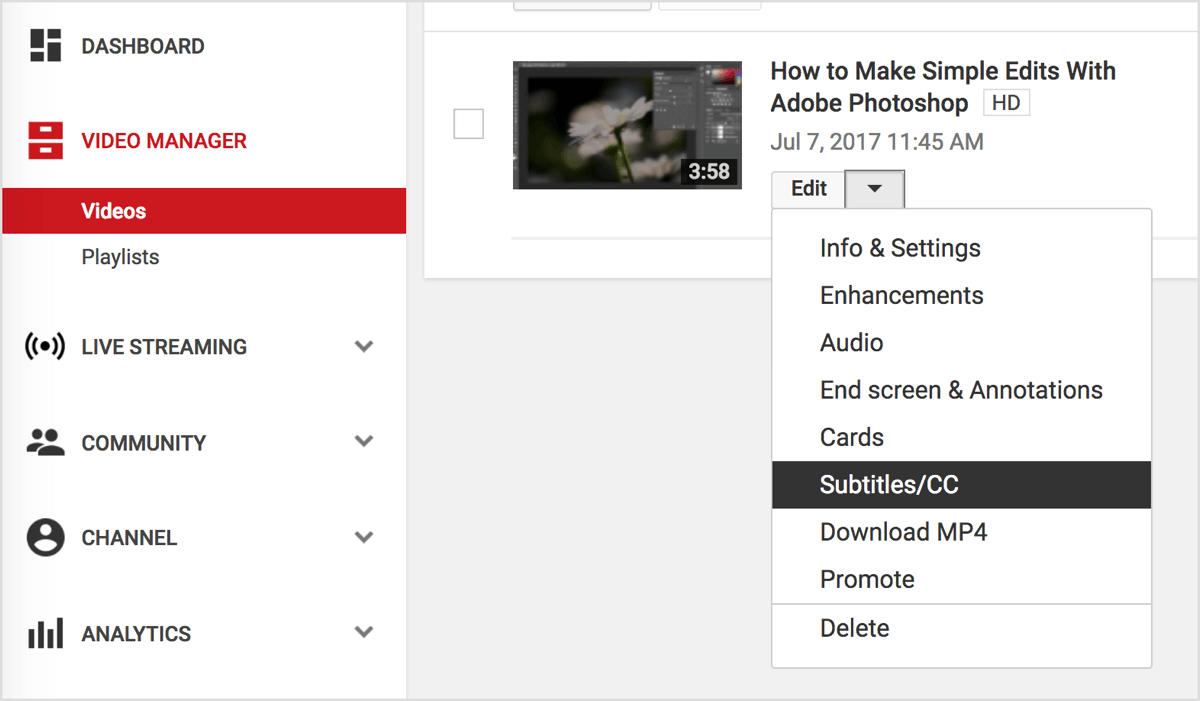Screen dimensions: 1200x701
Task: Select End screen & Annotations
Action: pyautogui.click(x=961, y=390)
